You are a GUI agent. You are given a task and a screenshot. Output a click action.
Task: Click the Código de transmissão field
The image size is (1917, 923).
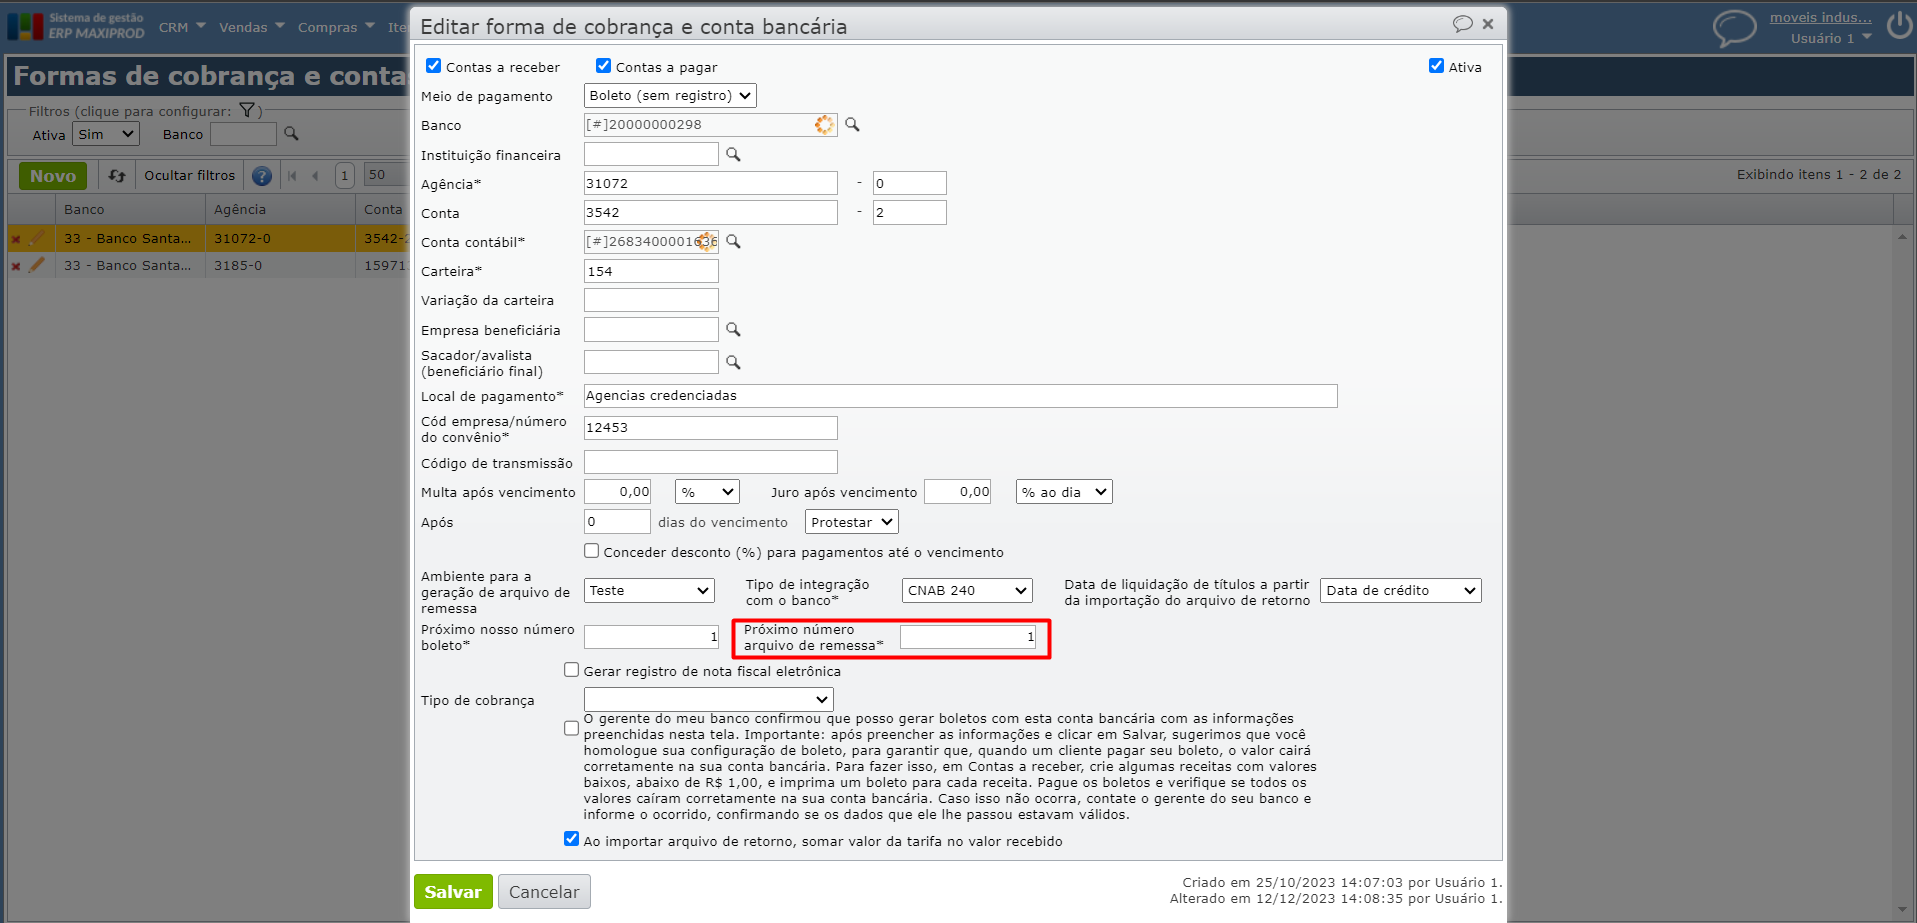(711, 463)
